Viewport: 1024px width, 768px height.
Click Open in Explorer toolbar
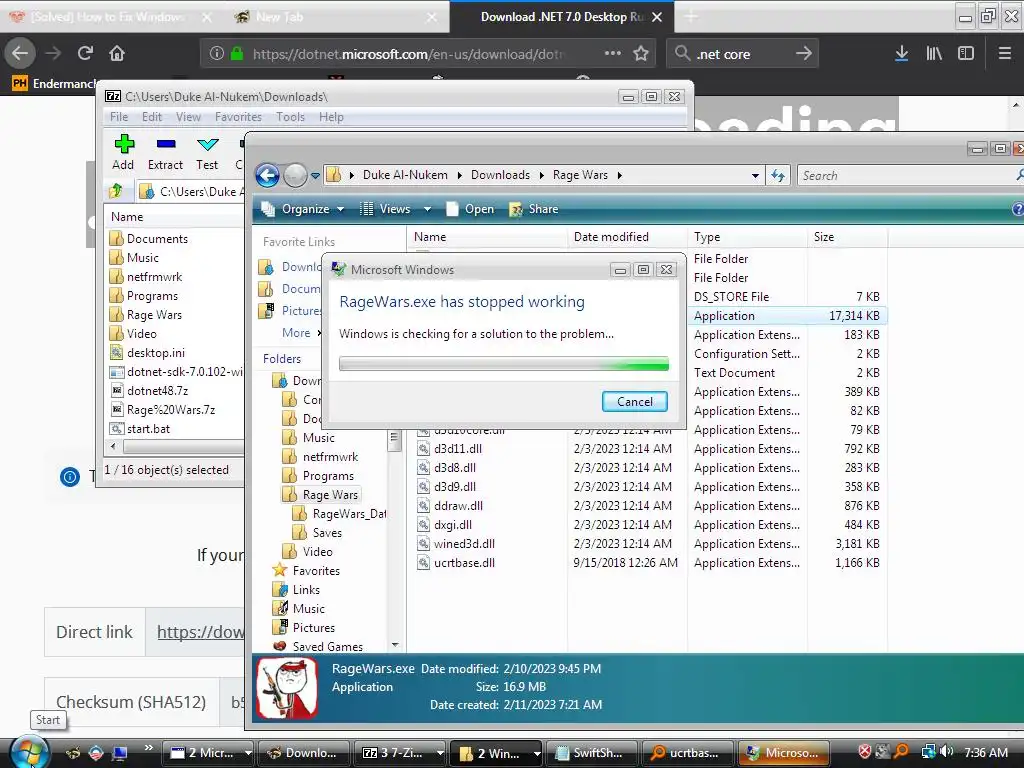[470, 209]
